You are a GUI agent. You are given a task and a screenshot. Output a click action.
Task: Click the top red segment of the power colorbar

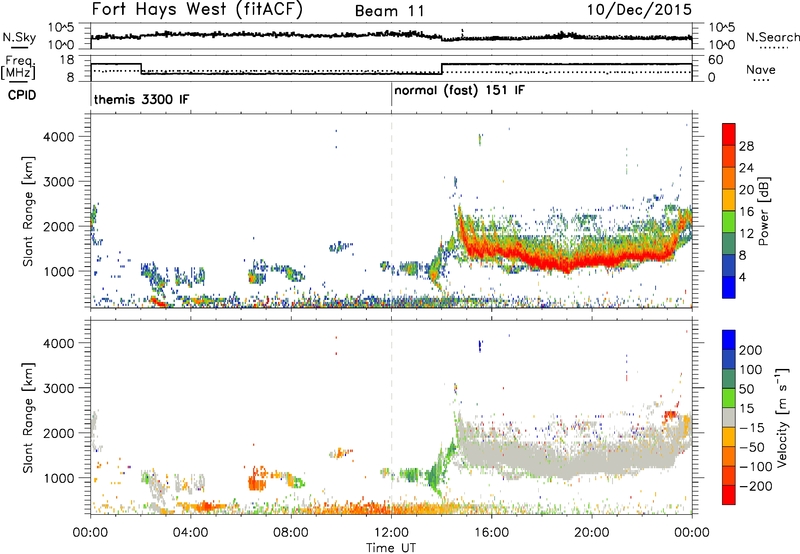point(729,135)
